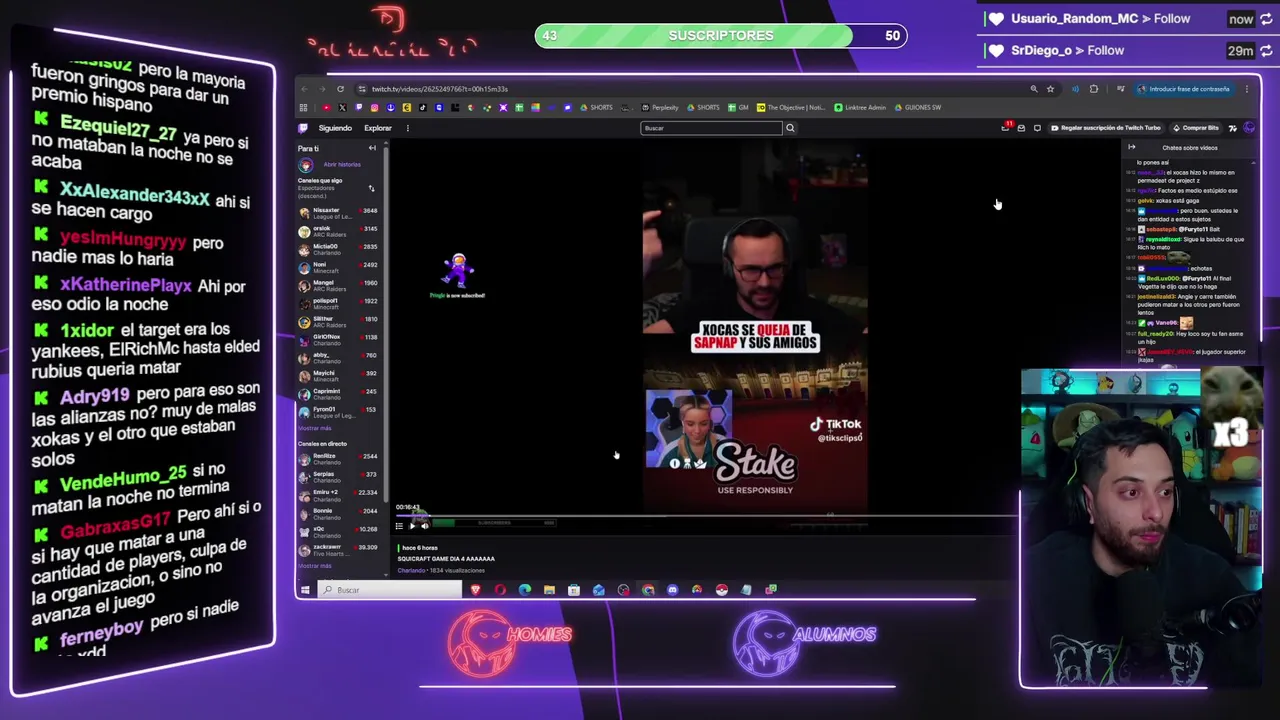Open video chapters list icon
This screenshot has width=1280, height=720.
click(x=399, y=526)
